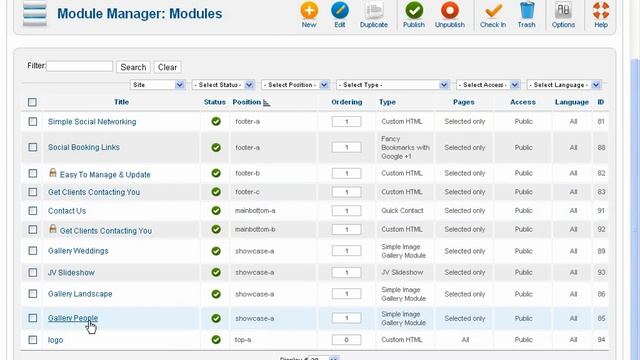Click the Publish toolbar icon
This screenshot has width=640, height=360.
[414, 15]
